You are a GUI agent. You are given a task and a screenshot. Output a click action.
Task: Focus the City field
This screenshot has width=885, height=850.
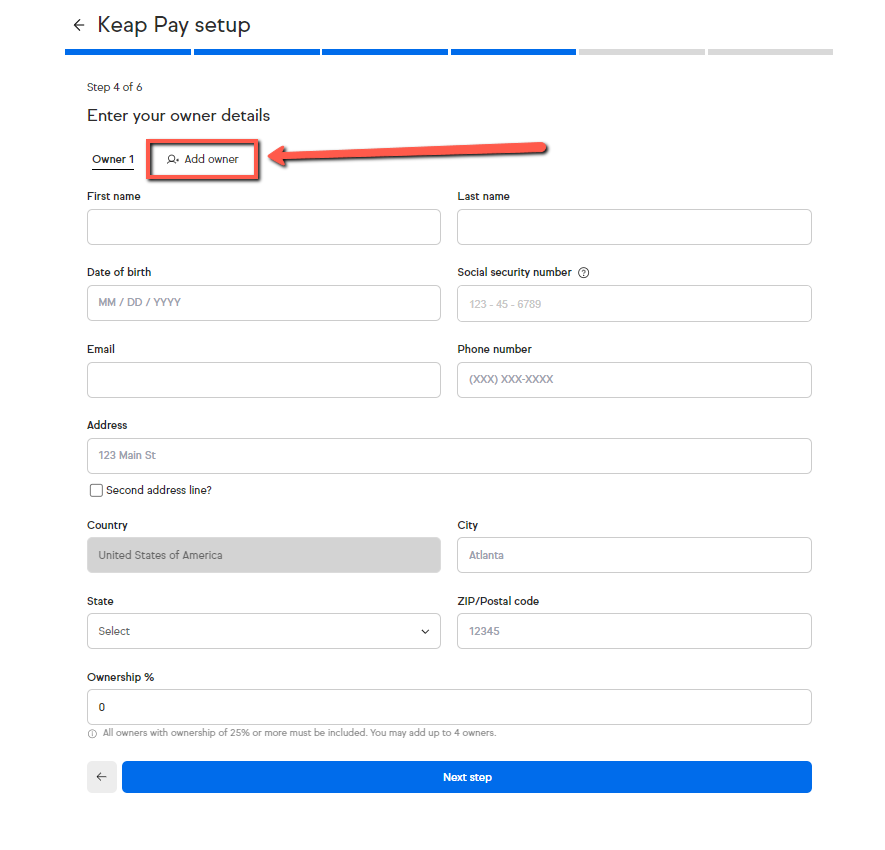(x=634, y=555)
